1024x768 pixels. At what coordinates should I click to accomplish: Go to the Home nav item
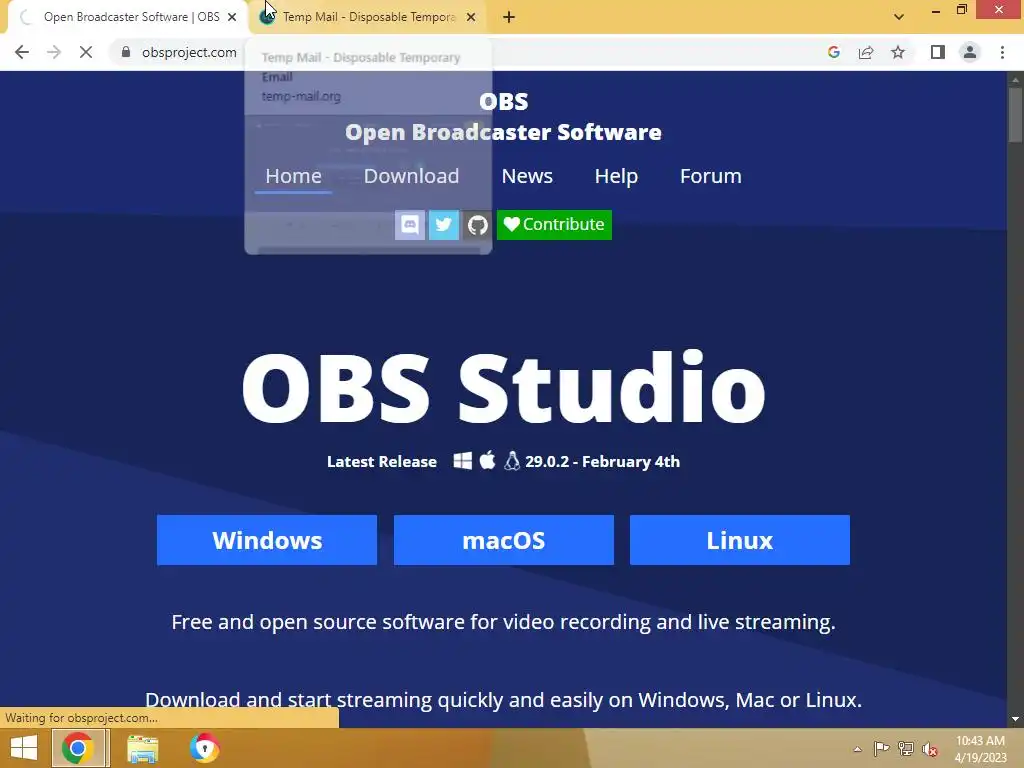pos(293,176)
